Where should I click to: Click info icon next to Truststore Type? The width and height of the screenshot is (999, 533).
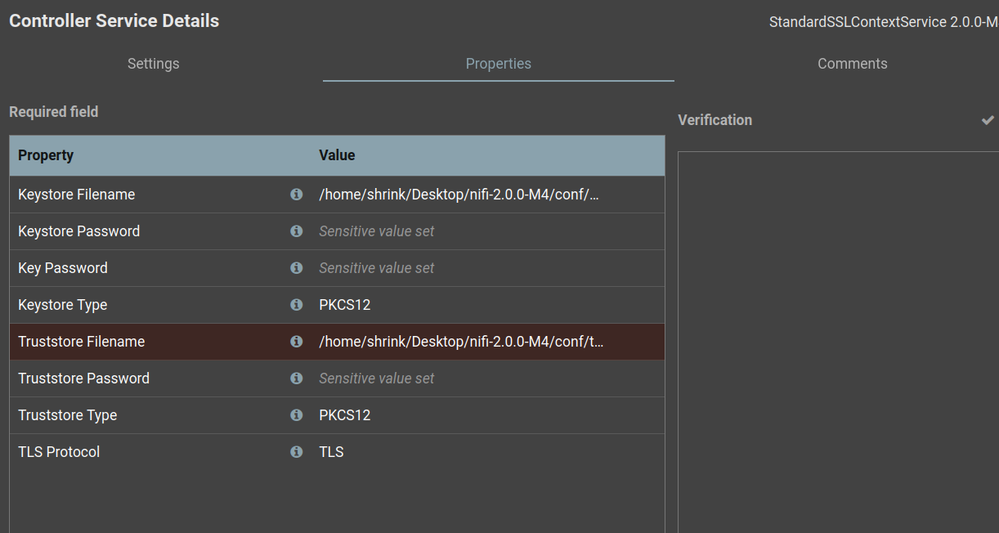click(296, 415)
